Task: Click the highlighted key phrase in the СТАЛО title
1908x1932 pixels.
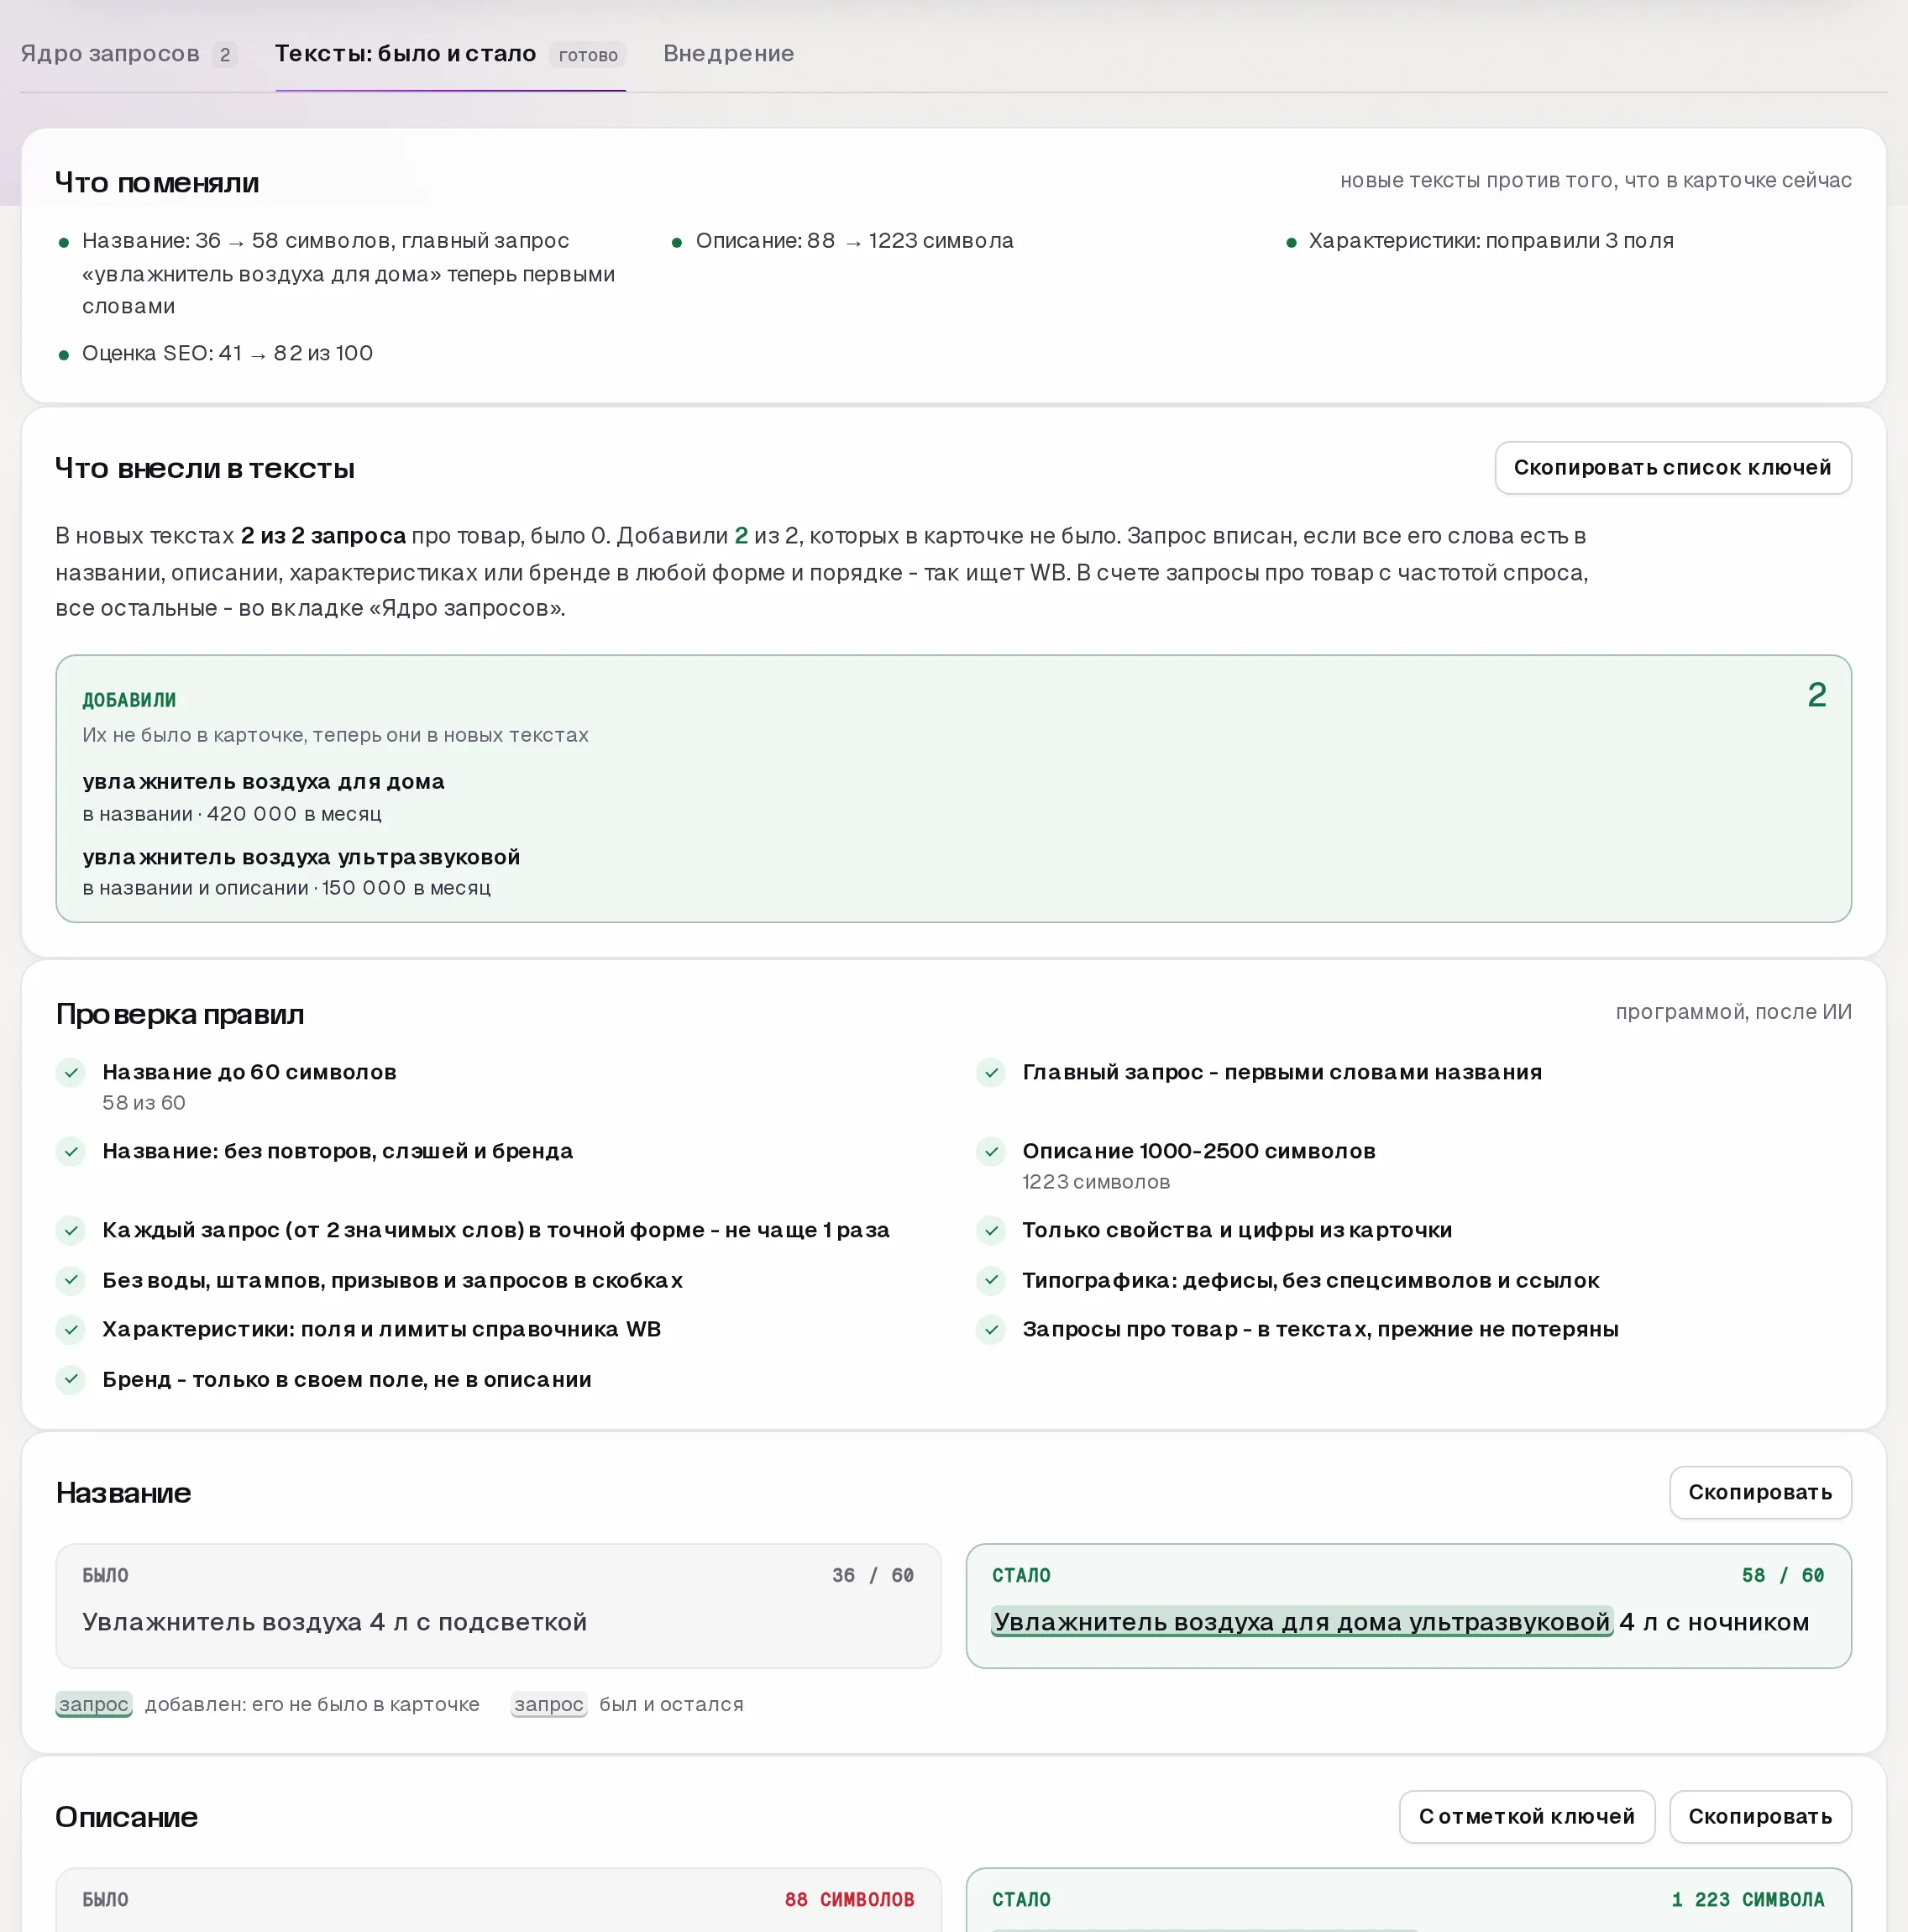Action: pos(1302,1622)
